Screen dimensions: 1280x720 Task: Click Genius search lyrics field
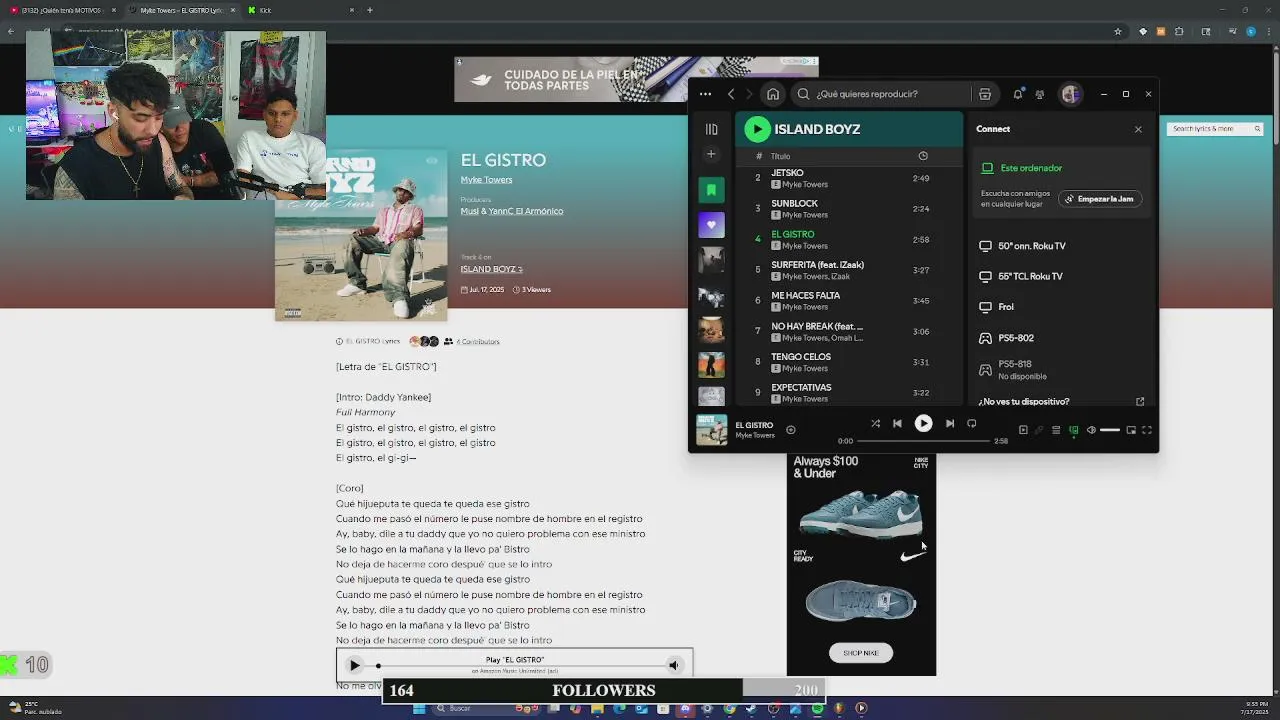pyautogui.click(x=1215, y=129)
